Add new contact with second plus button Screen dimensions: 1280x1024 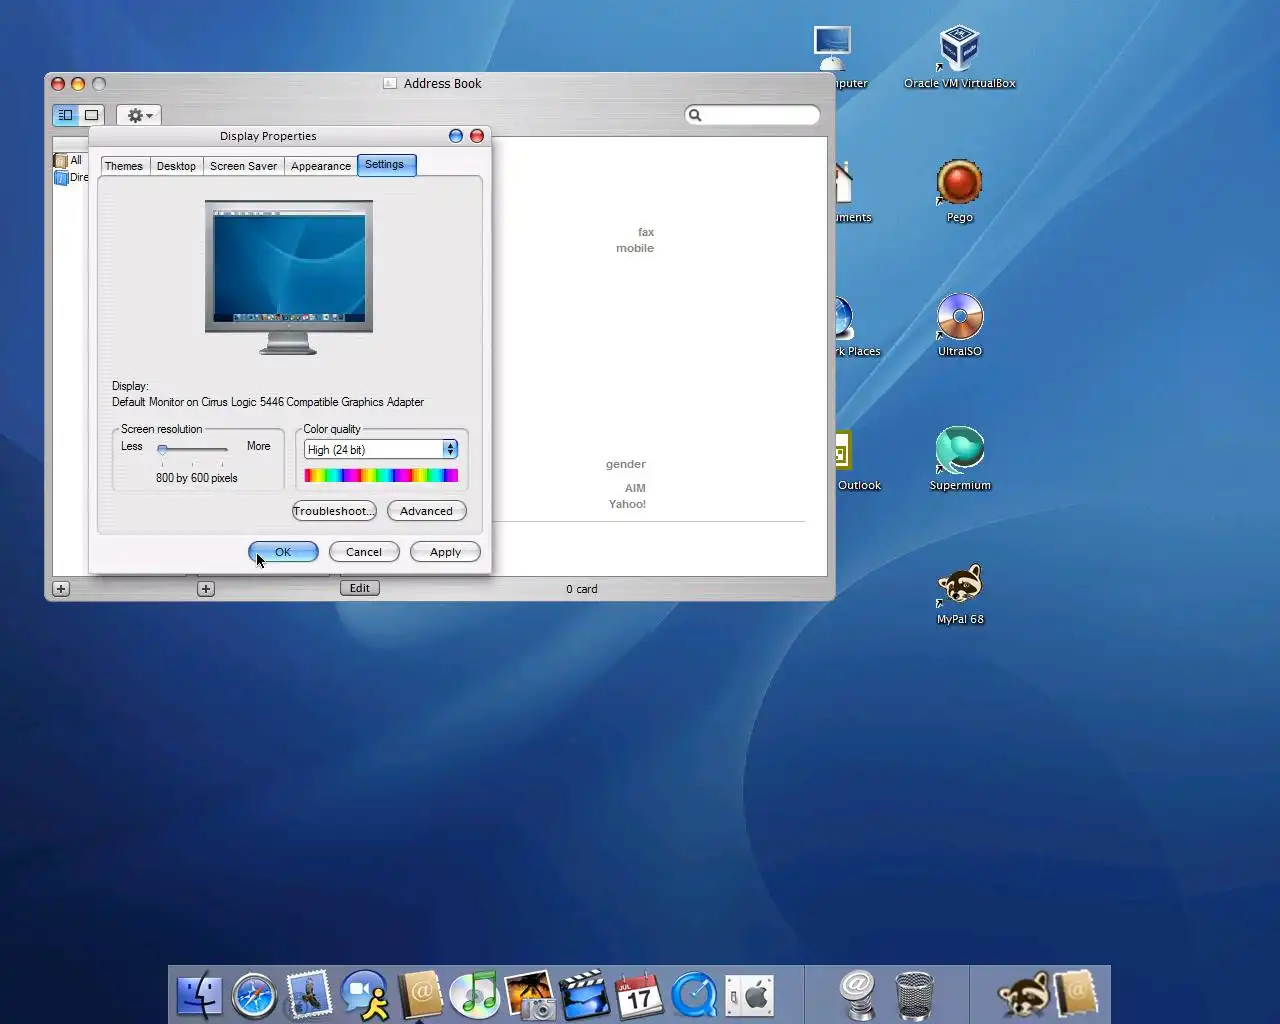[206, 589]
